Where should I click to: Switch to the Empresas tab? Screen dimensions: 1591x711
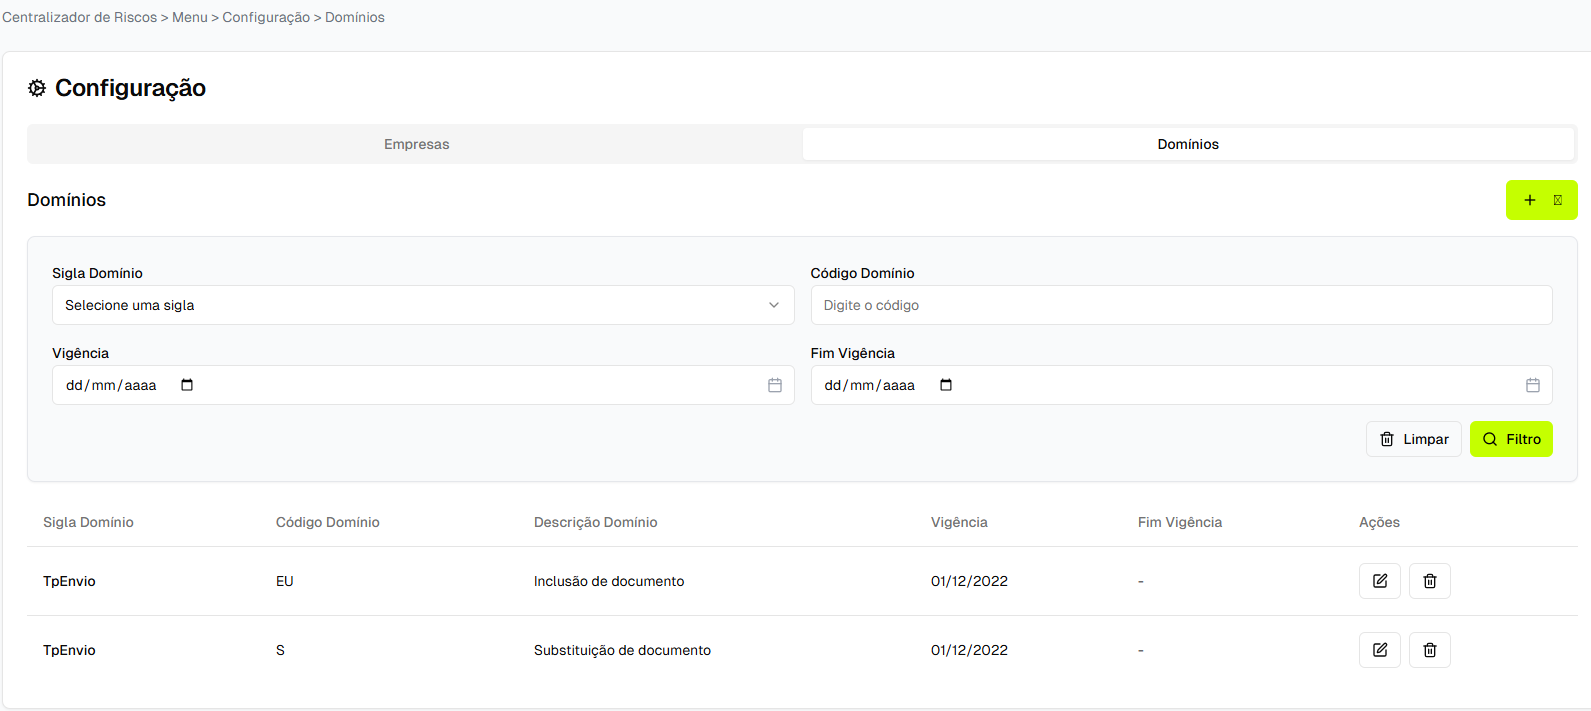coord(416,144)
